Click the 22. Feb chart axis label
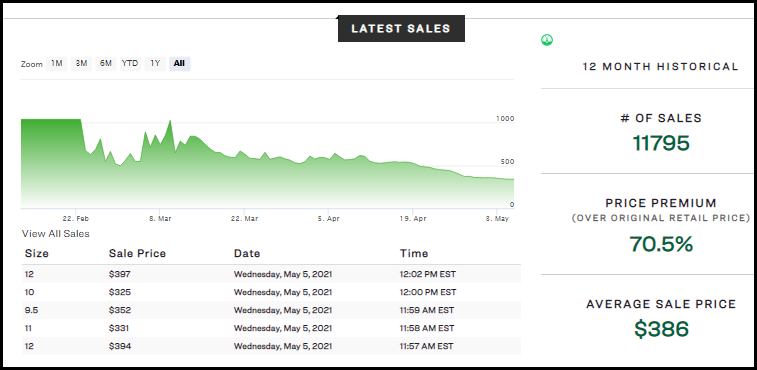Image resolution: width=757 pixels, height=370 pixels. click(x=76, y=219)
